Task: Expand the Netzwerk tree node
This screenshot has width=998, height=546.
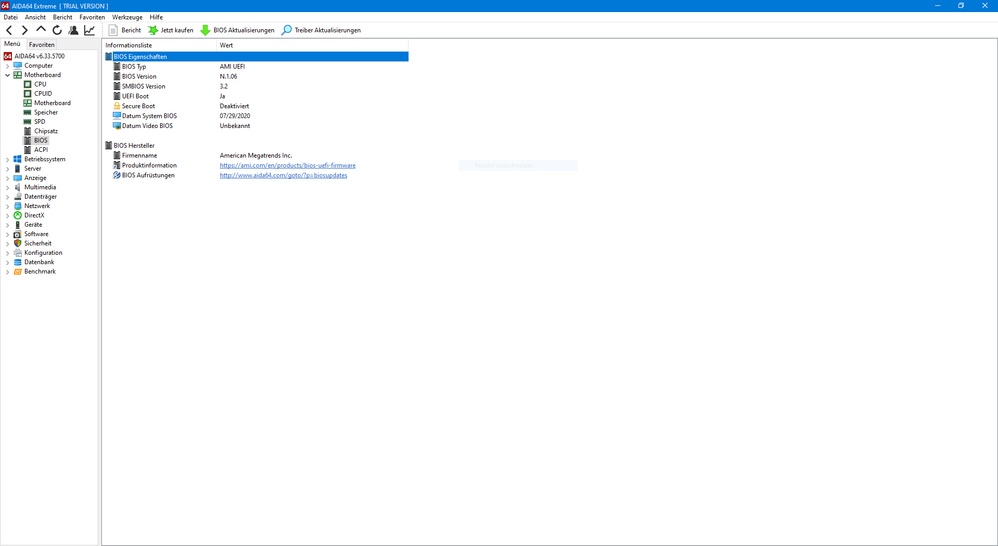Action: 8,206
